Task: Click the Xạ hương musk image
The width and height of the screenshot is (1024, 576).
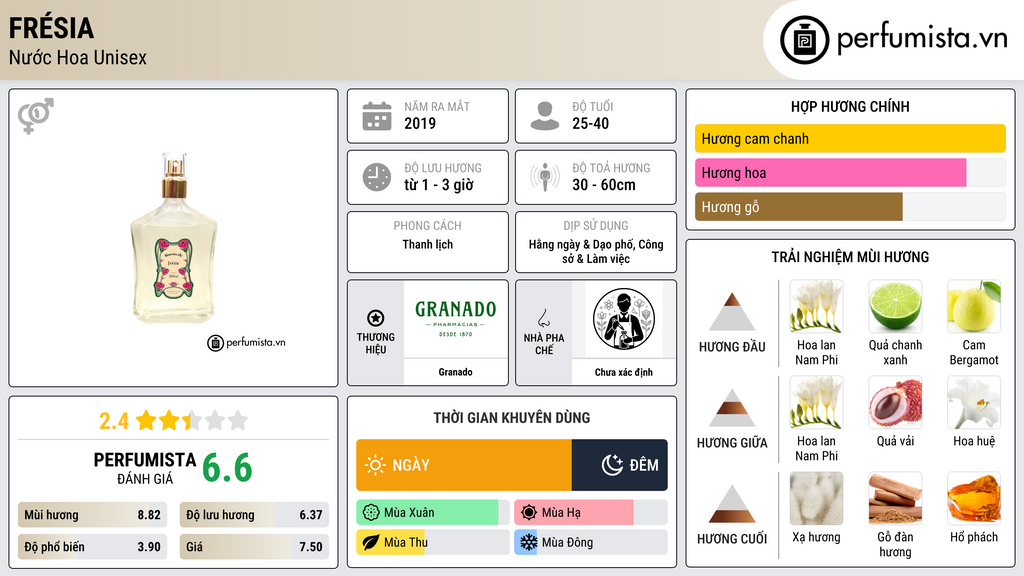Action: coord(816,499)
